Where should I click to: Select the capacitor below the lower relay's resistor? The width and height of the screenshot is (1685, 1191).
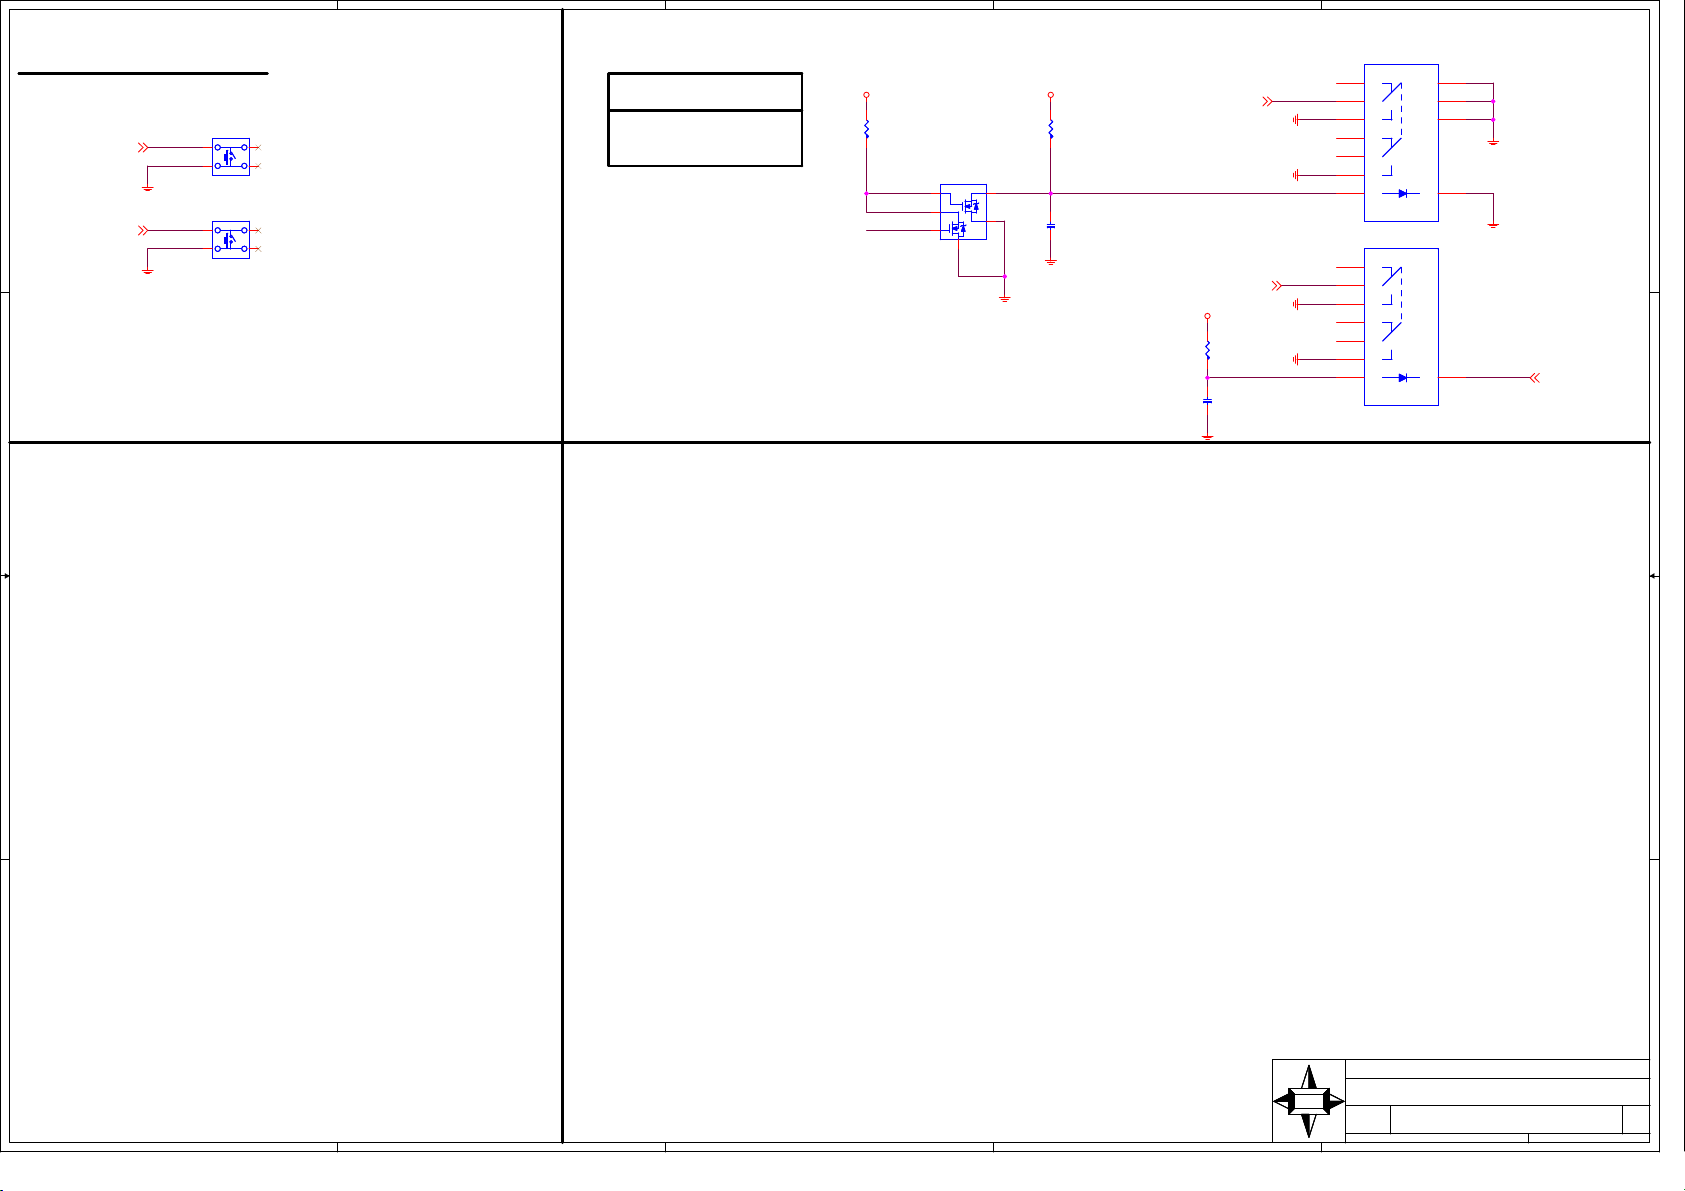tap(1207, 401)
